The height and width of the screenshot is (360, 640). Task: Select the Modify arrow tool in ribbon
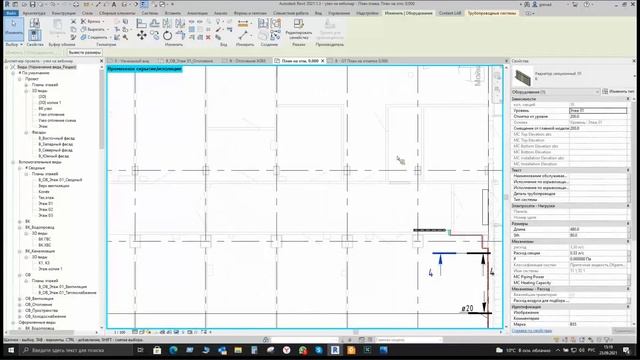[14, 29]
